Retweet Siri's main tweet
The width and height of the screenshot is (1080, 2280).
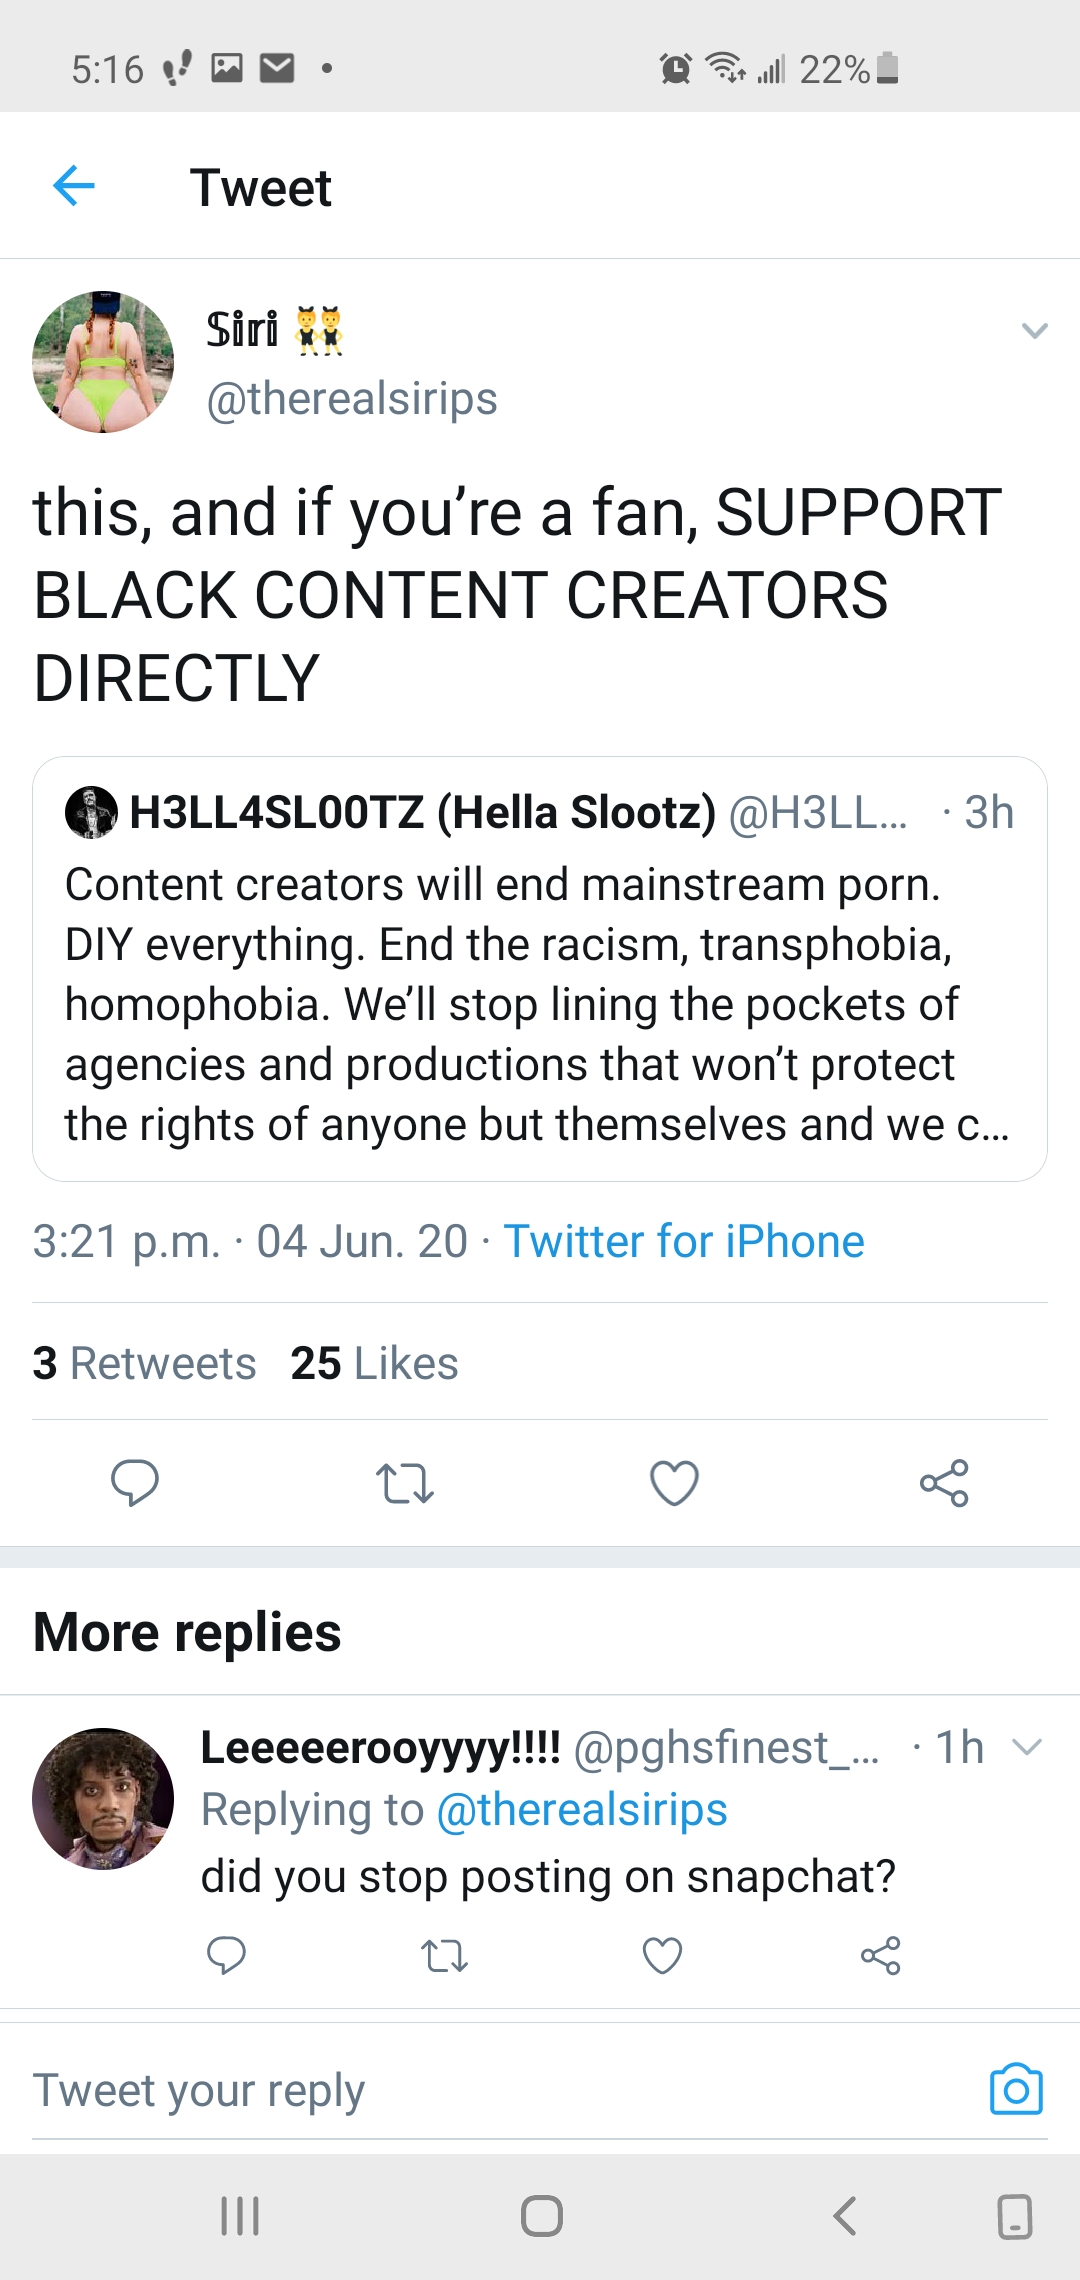[405, 1483]
